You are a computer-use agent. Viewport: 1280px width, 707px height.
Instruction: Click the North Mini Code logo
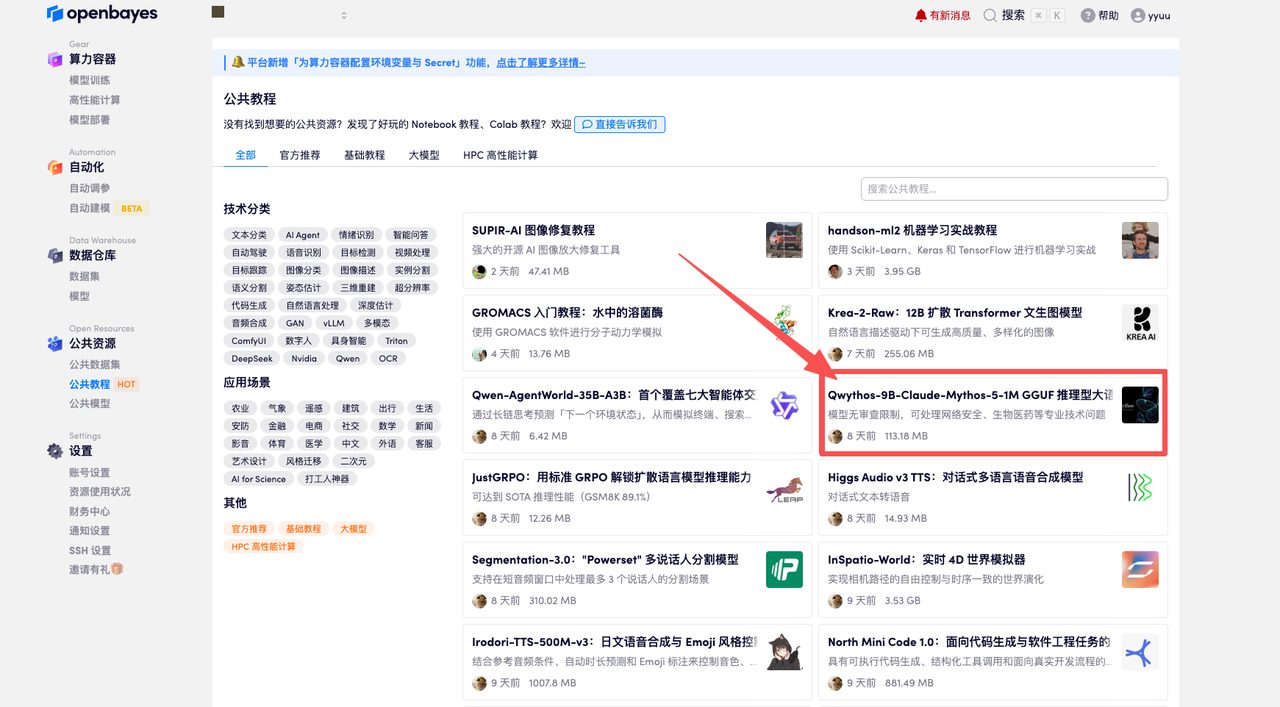[x=1140, y=653]
